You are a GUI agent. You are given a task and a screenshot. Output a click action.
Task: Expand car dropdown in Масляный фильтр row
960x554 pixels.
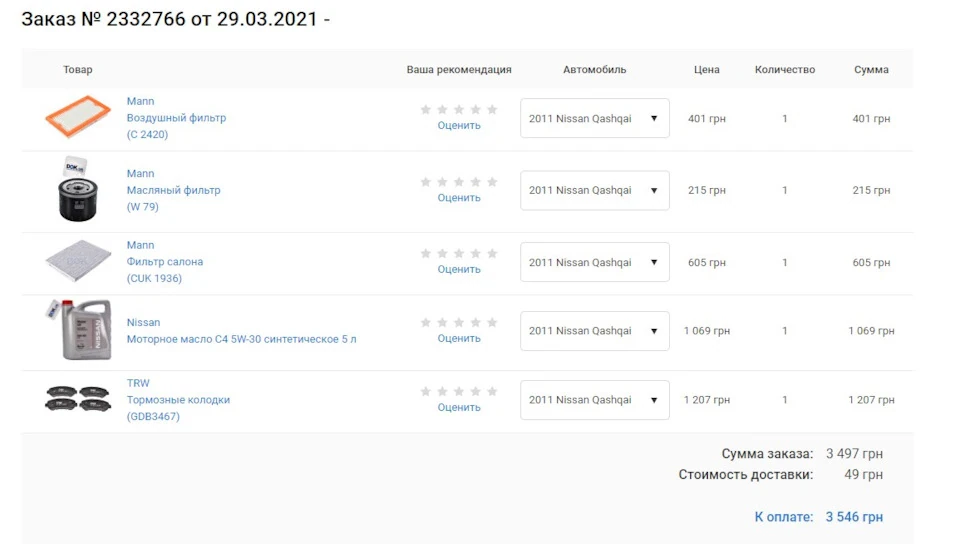pyautogui.click(x=594, y=190)
